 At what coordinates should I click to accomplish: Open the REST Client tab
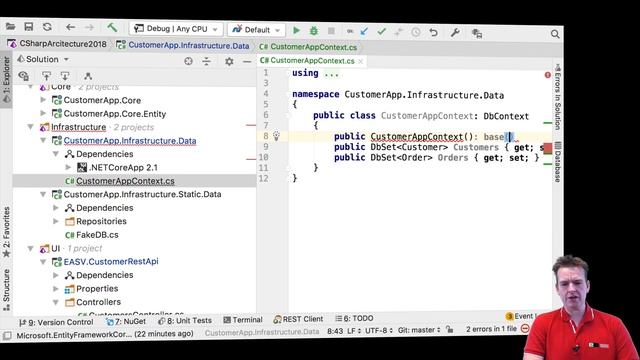298,319
